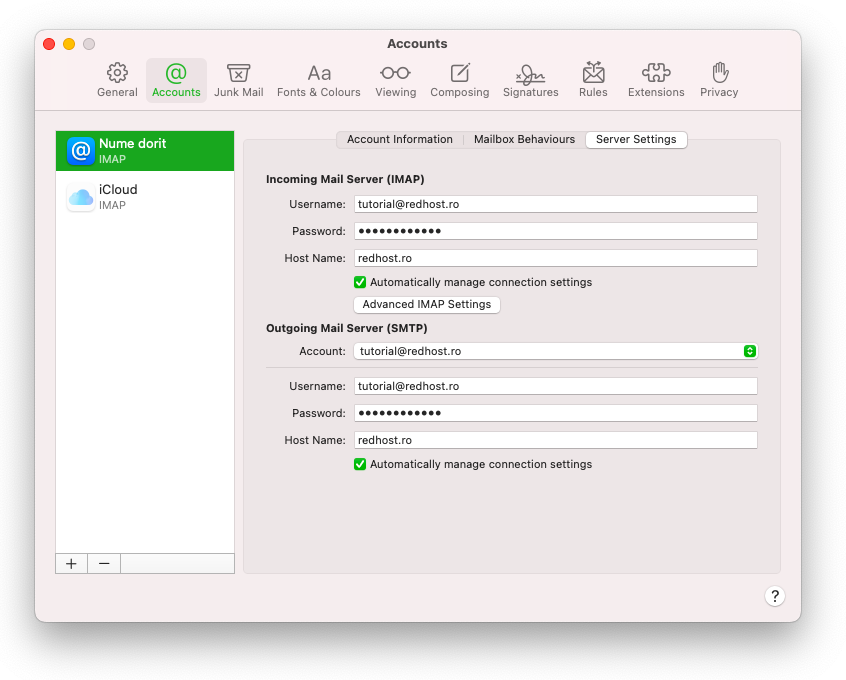Open the General preferences pane
846x680 pixels.
[x=117, y=80]
